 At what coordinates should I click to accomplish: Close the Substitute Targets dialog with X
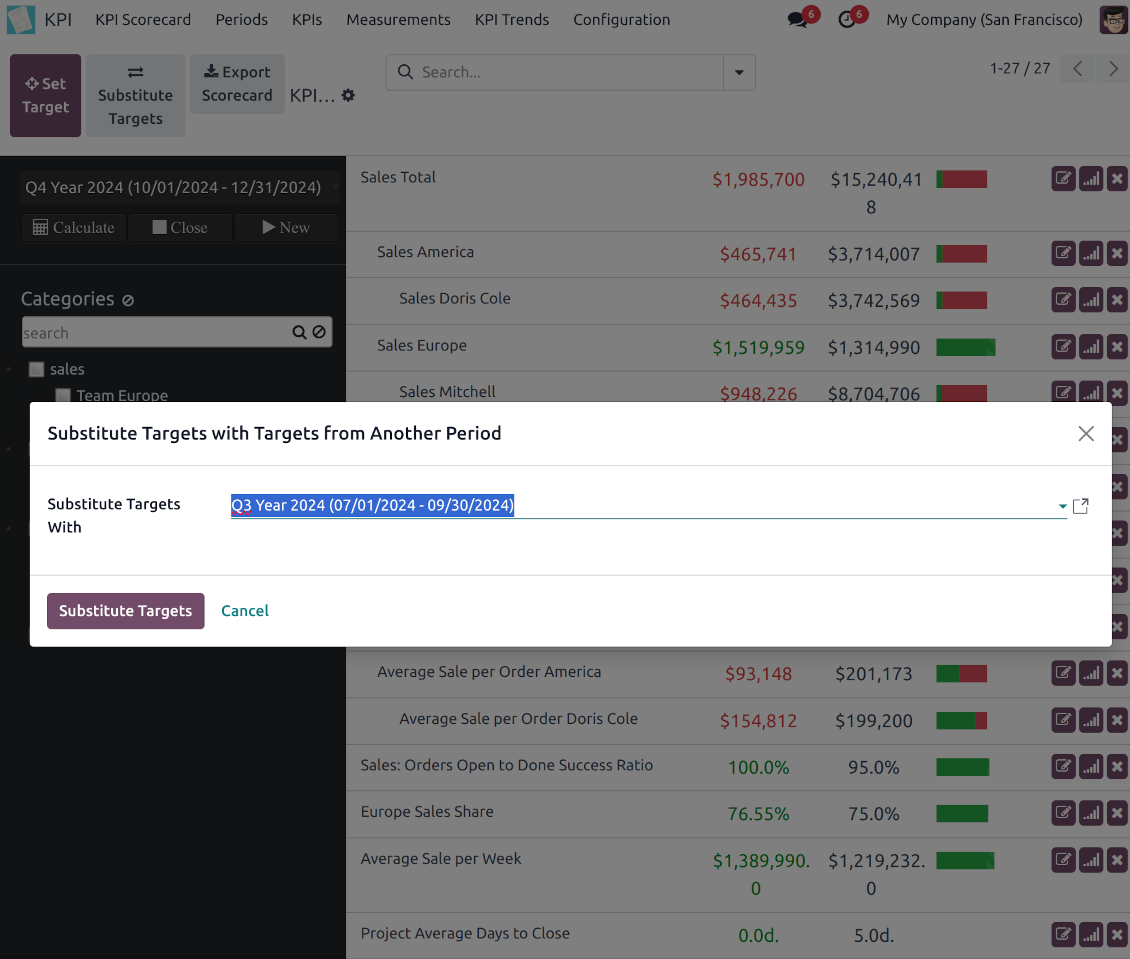[1086, 433]
